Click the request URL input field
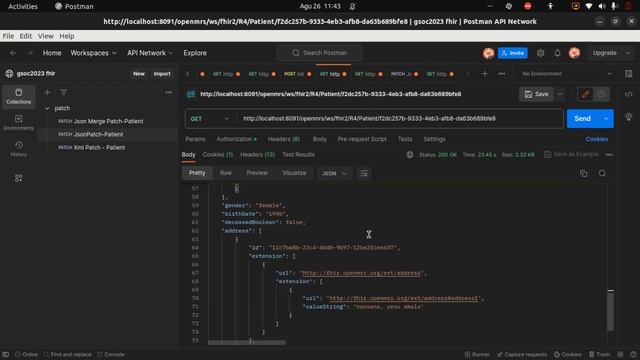This screenshot has width=640, height=360. [x=400, y=119]
